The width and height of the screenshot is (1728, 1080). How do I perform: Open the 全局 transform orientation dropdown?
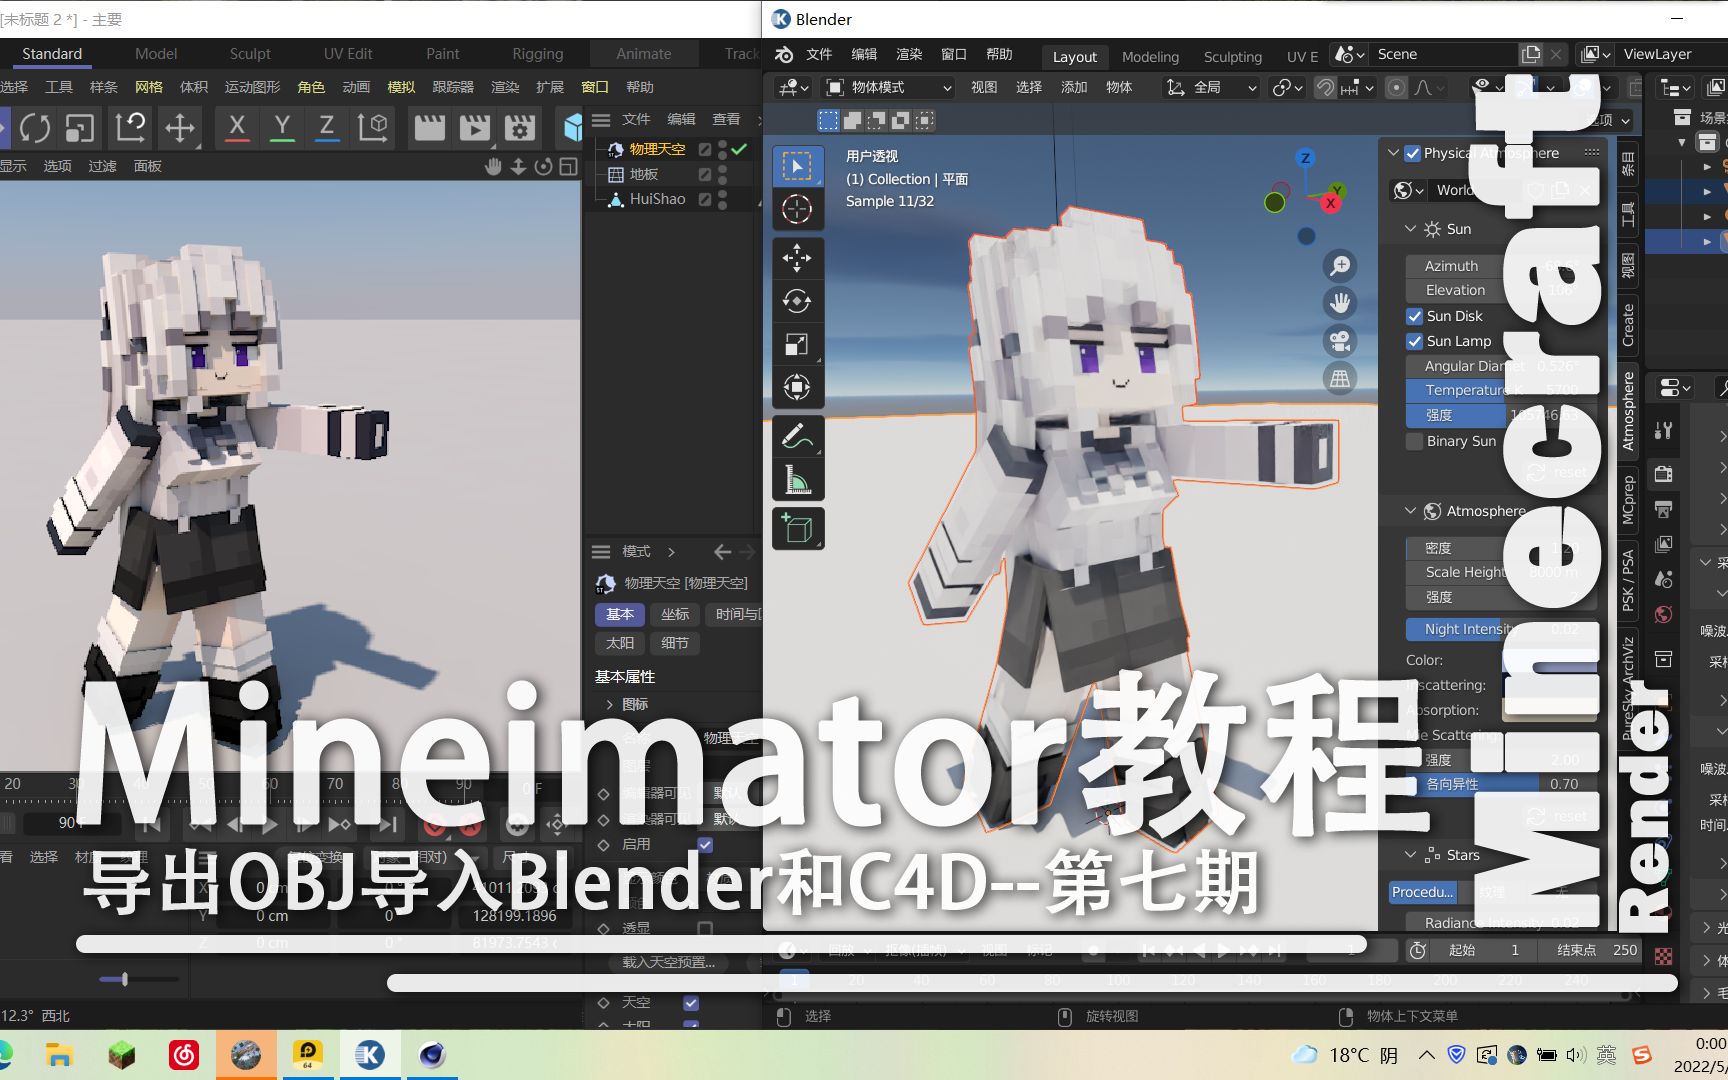tap(1211, 88)
